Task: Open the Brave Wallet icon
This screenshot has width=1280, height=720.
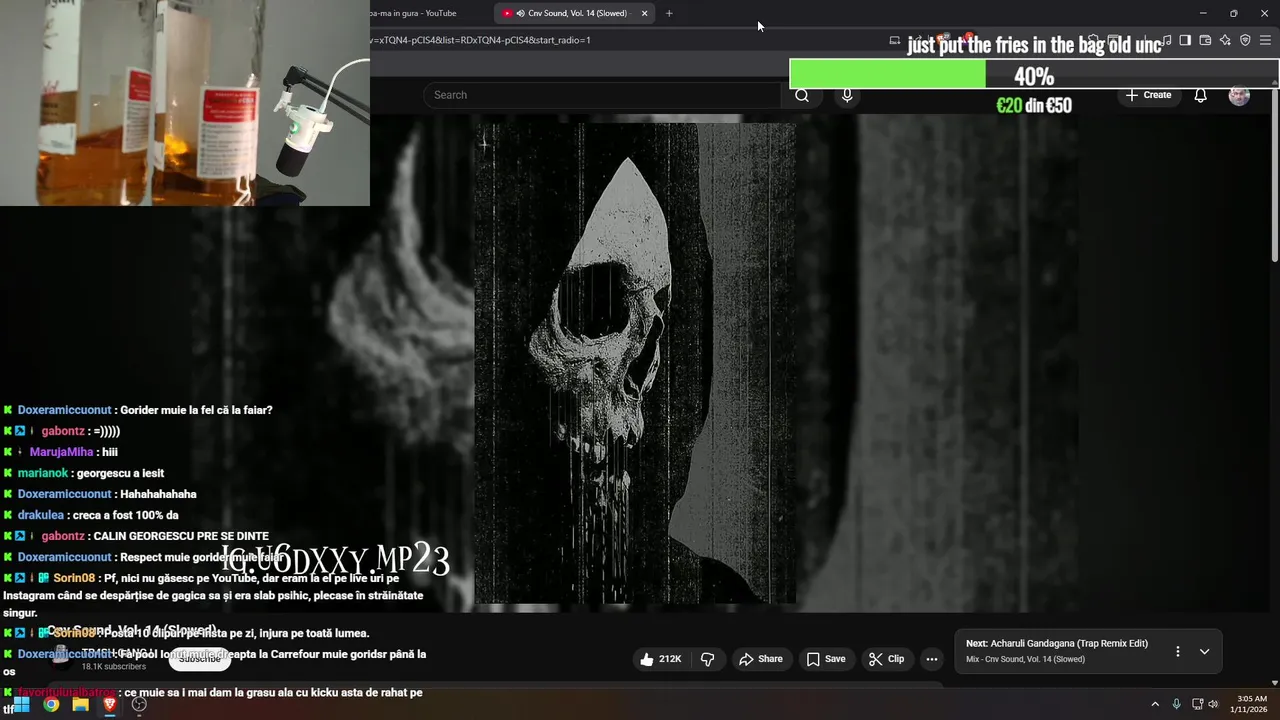Action: 1205,40
